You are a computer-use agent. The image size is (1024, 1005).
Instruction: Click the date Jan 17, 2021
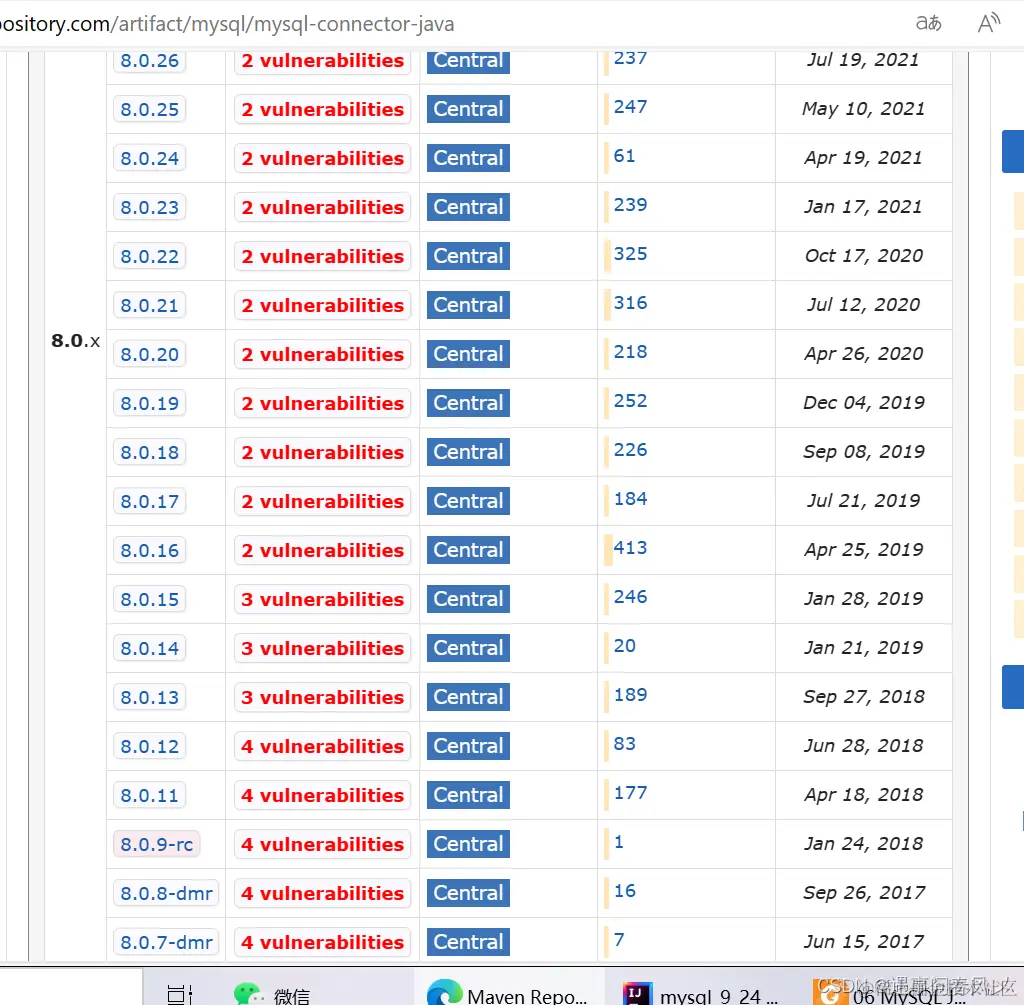(863, 207)
